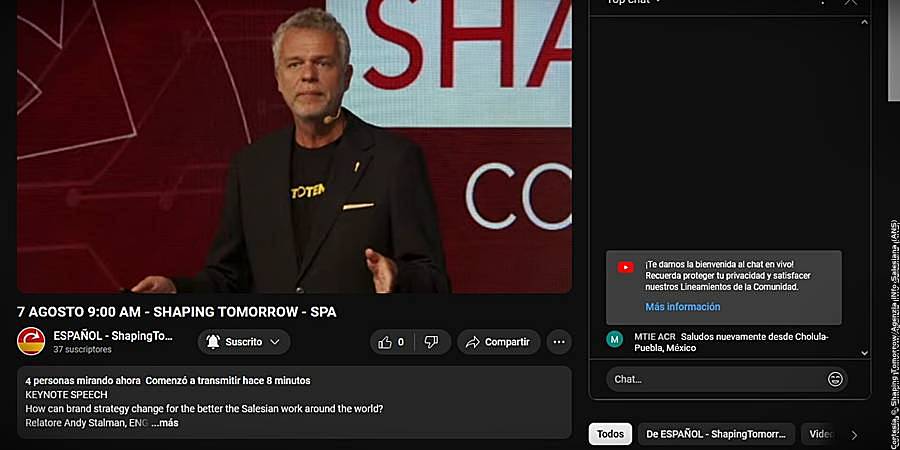Focus the Chat... message input field
Screen dimensions: 900x450
point(717,379)
